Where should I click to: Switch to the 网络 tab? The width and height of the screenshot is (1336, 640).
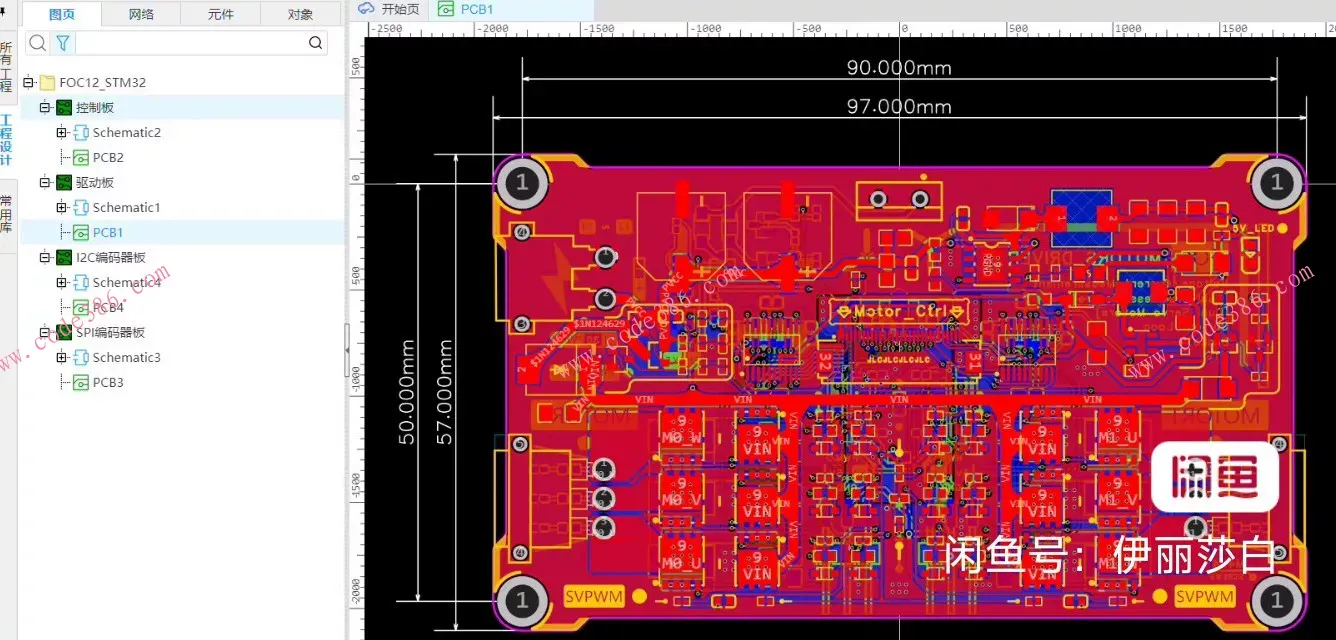point(142,14)
